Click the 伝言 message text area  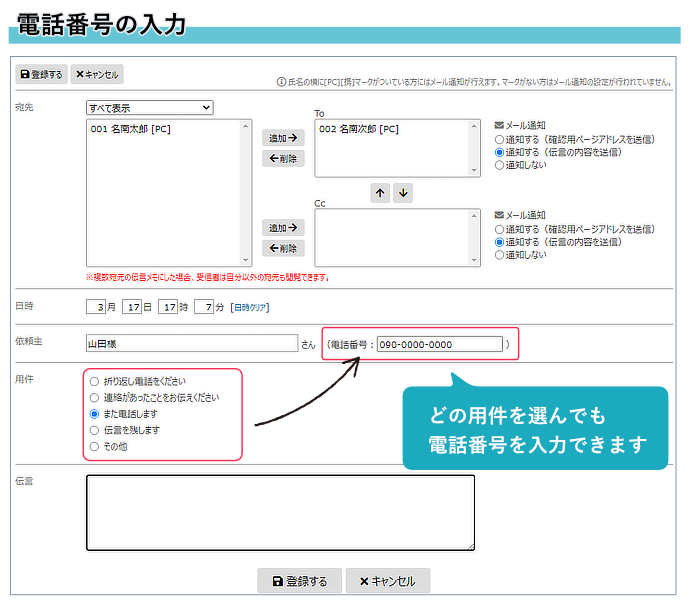click(280, 512)
